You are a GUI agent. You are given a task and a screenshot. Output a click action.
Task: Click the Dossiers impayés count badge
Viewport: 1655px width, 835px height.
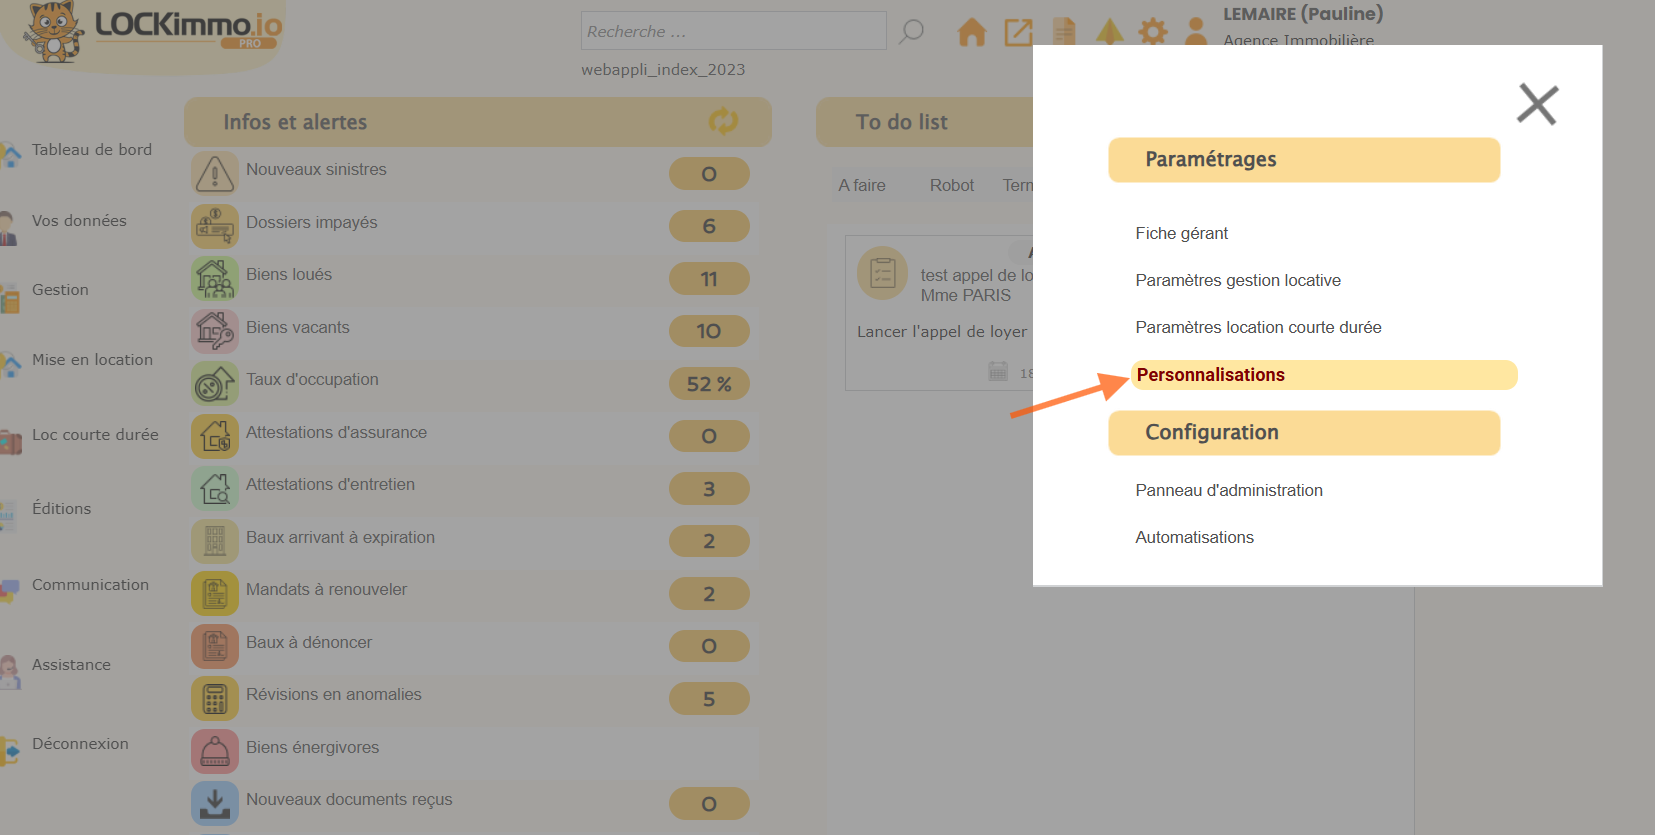708,227
